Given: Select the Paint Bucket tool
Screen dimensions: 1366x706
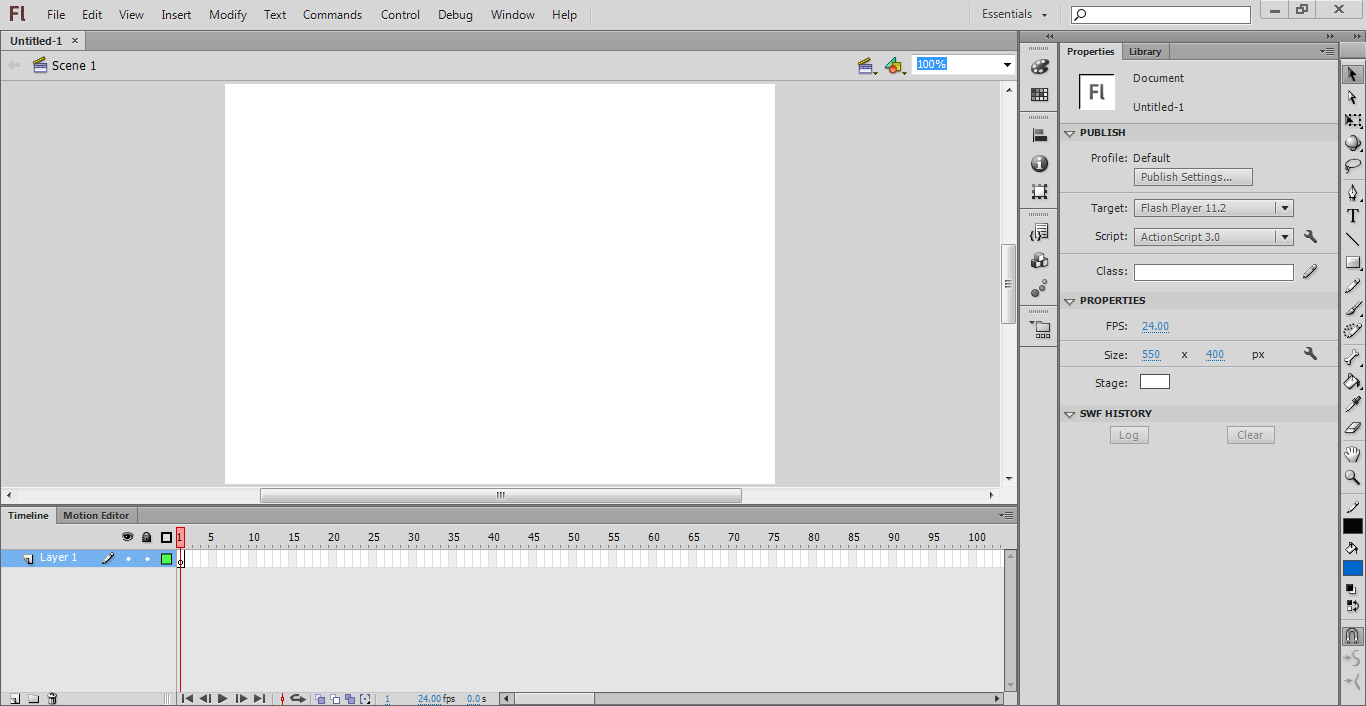Looking at the screenshot, I should click(x=1352, y=381).
